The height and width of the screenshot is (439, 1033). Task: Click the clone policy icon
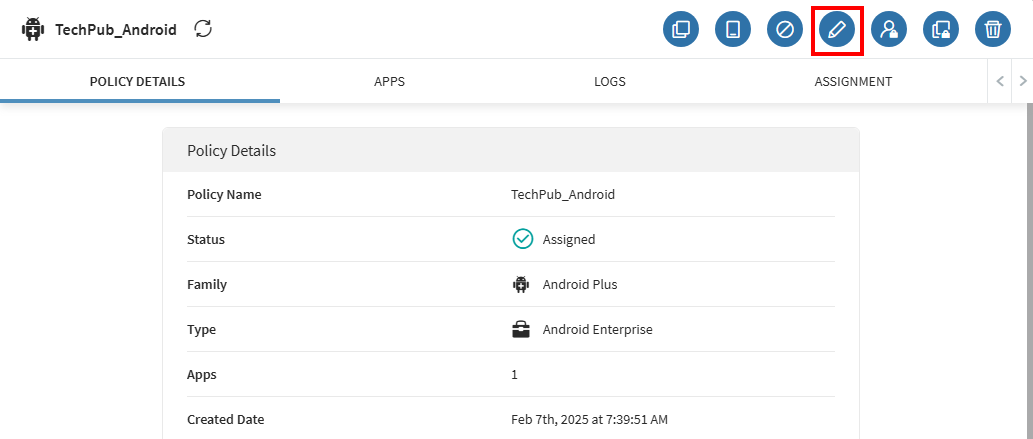pyautogui.click(x=681, y=30)
